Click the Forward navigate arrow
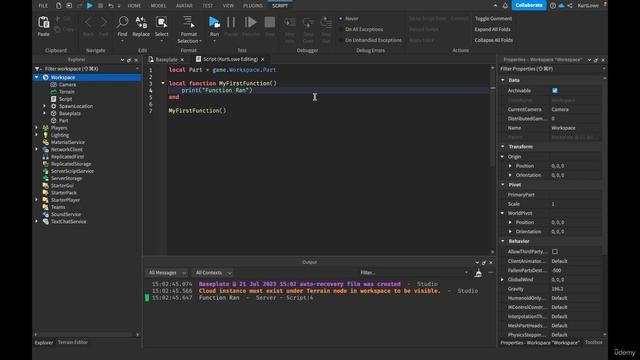Screen dimensions: 640x360 point(104,22)
